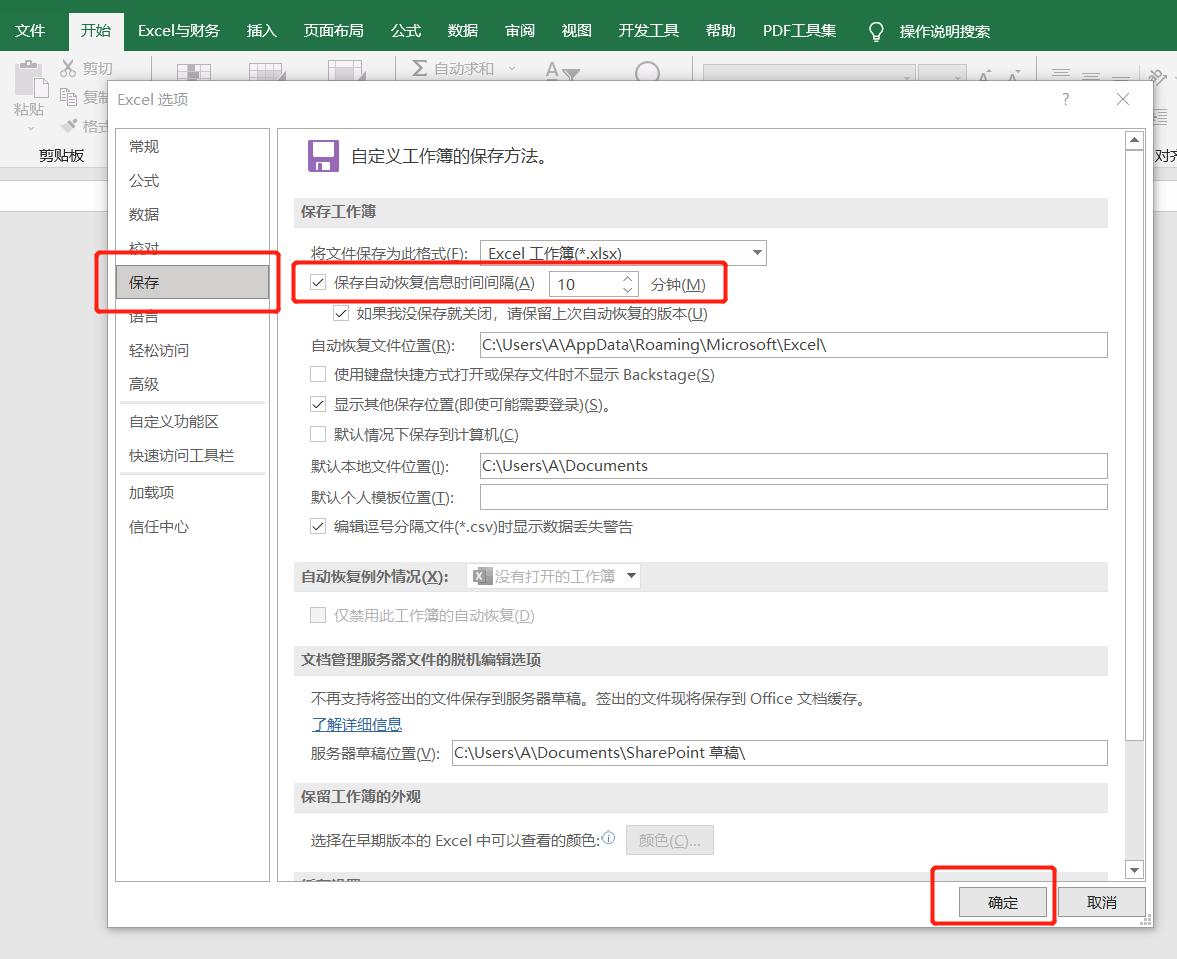Uncheck 保存自动恢复信息时间间隔 checkbox

[x=317, y=282]
